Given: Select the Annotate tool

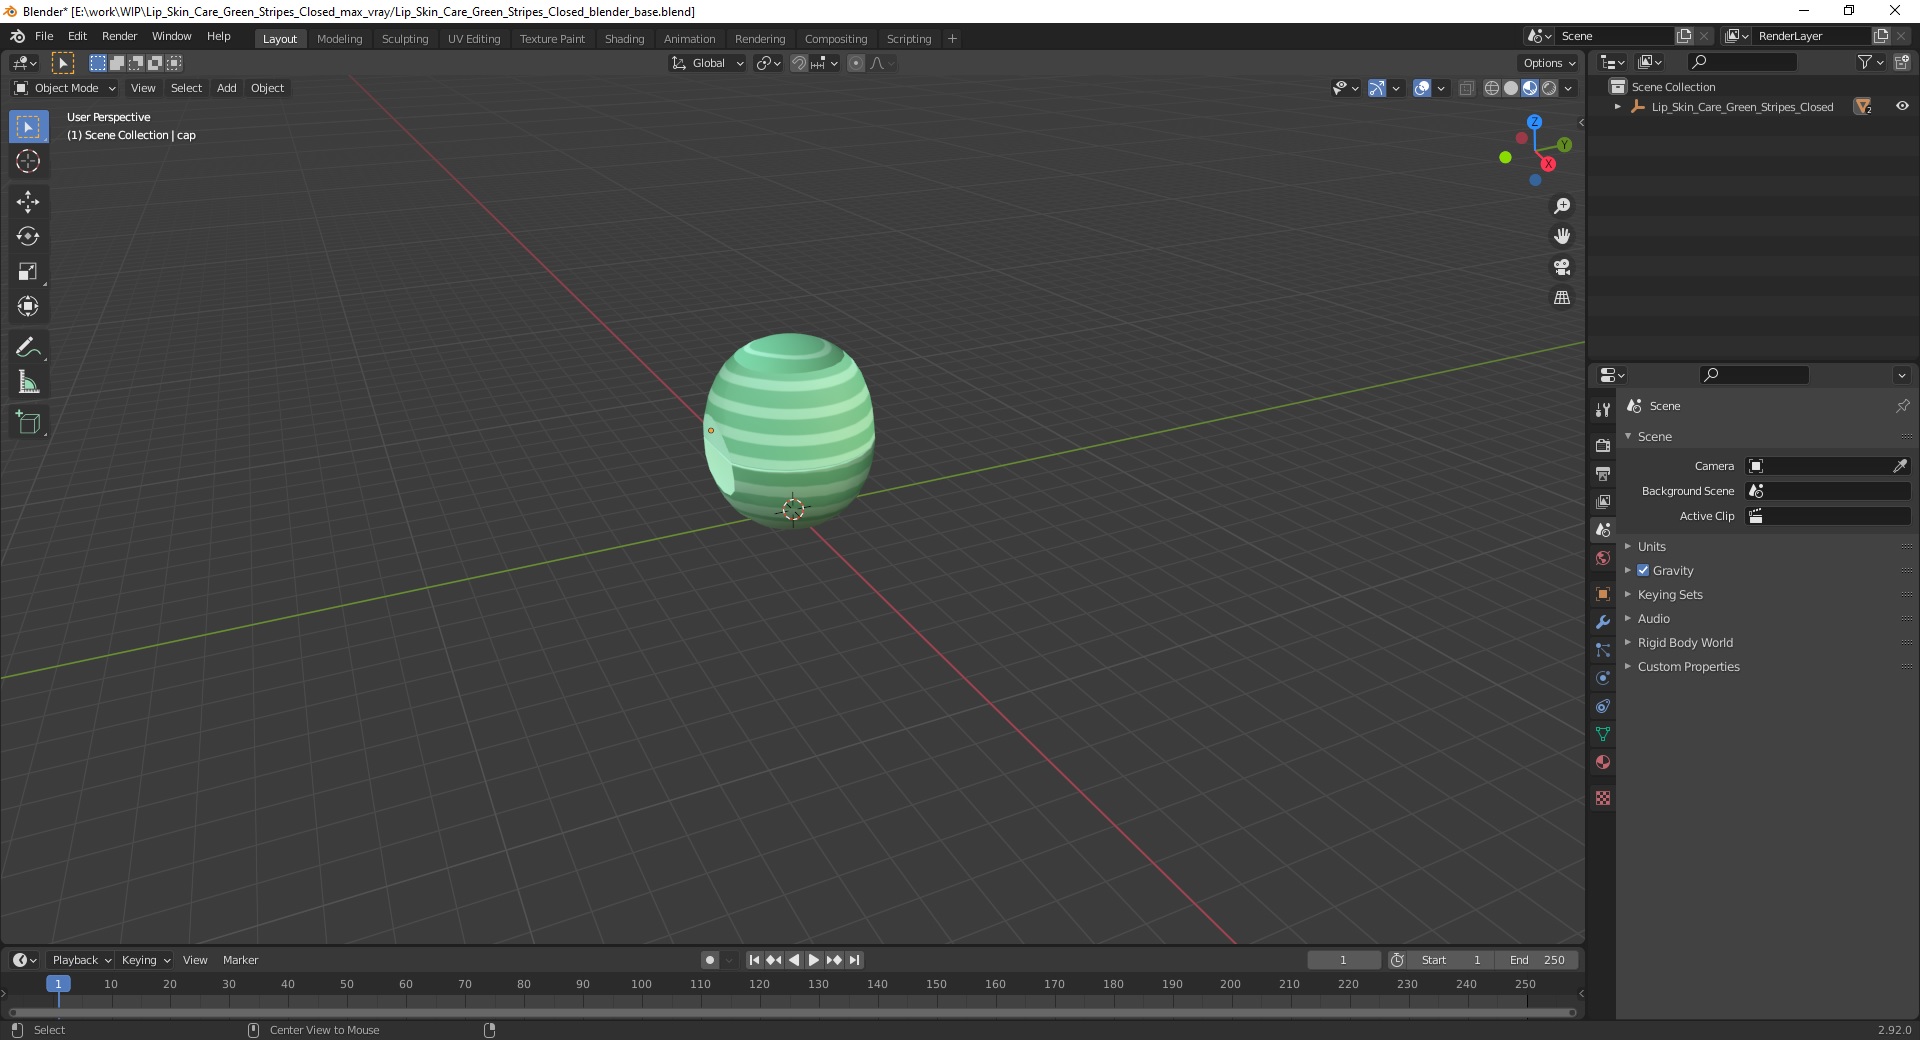Looking at the screenshot, I should (x=28, y=348).
